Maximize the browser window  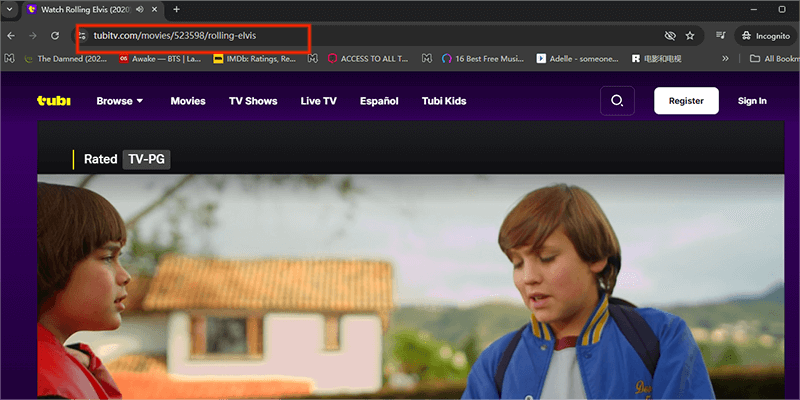click(x=782, y=9)
